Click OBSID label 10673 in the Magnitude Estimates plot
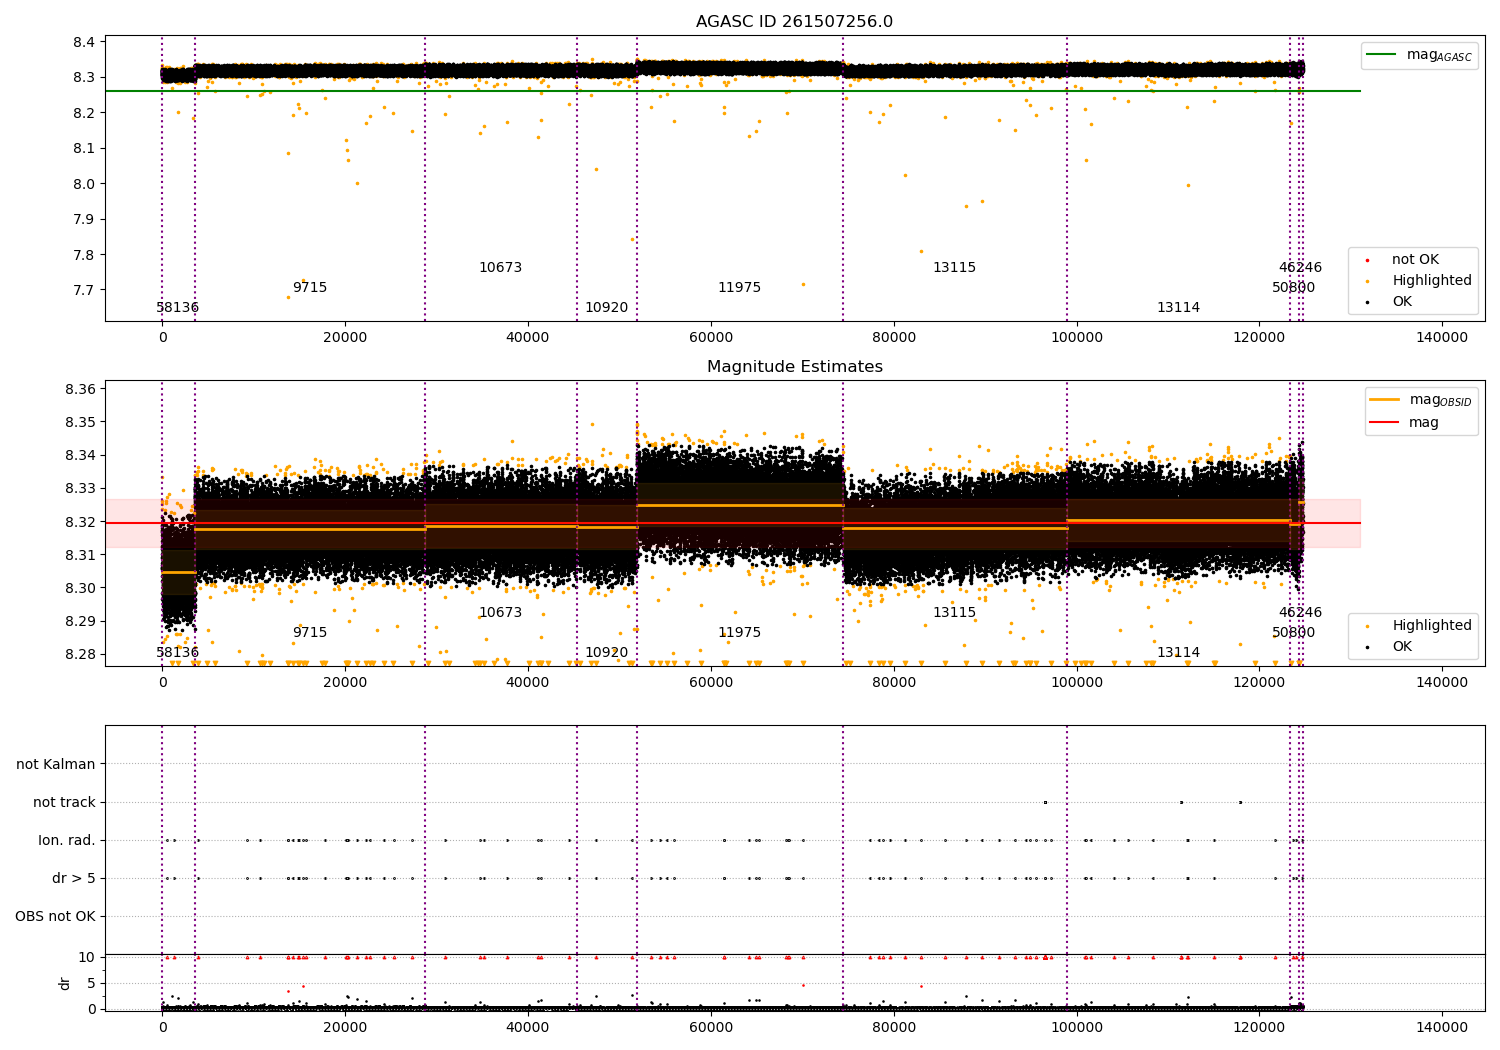 [500, 613]
